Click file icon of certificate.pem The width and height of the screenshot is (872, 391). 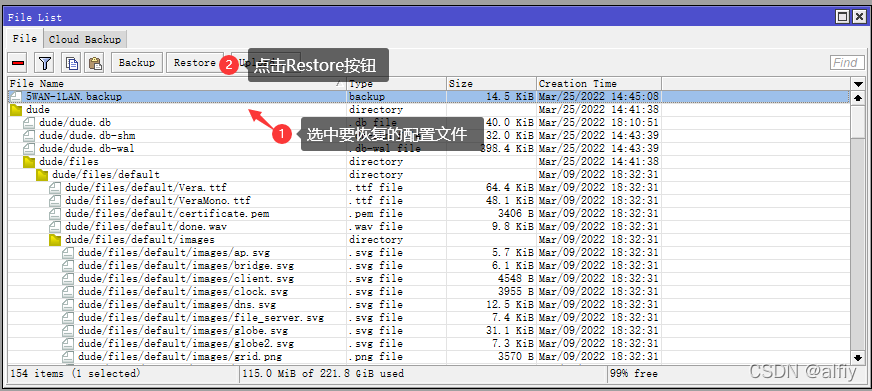[x=54, y=214]
